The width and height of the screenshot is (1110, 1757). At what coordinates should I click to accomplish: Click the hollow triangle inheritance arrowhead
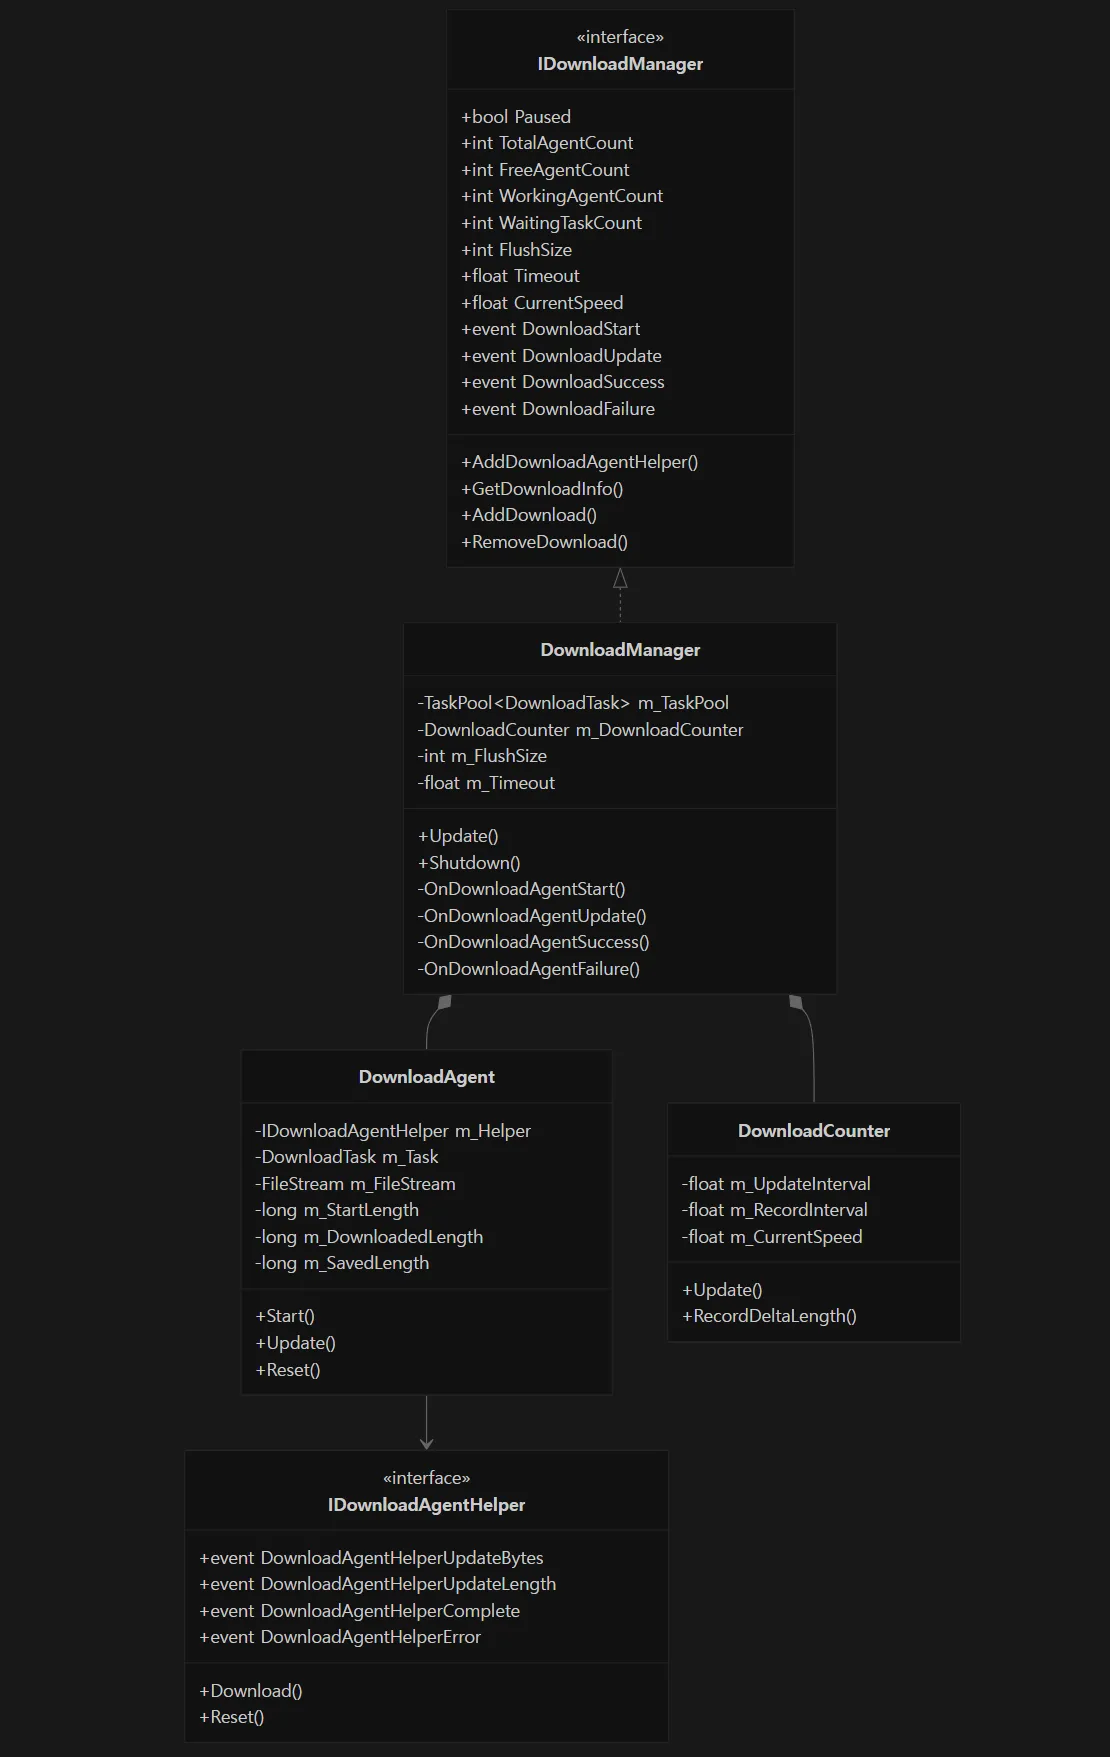[x=620, y=578]
